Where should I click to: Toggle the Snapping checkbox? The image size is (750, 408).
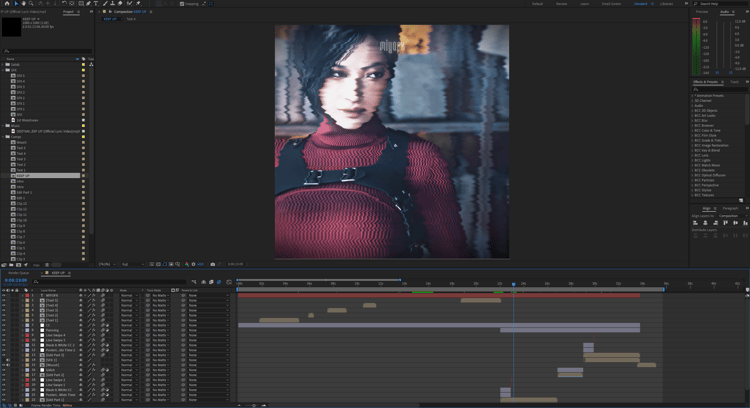[x=182, y=4]
